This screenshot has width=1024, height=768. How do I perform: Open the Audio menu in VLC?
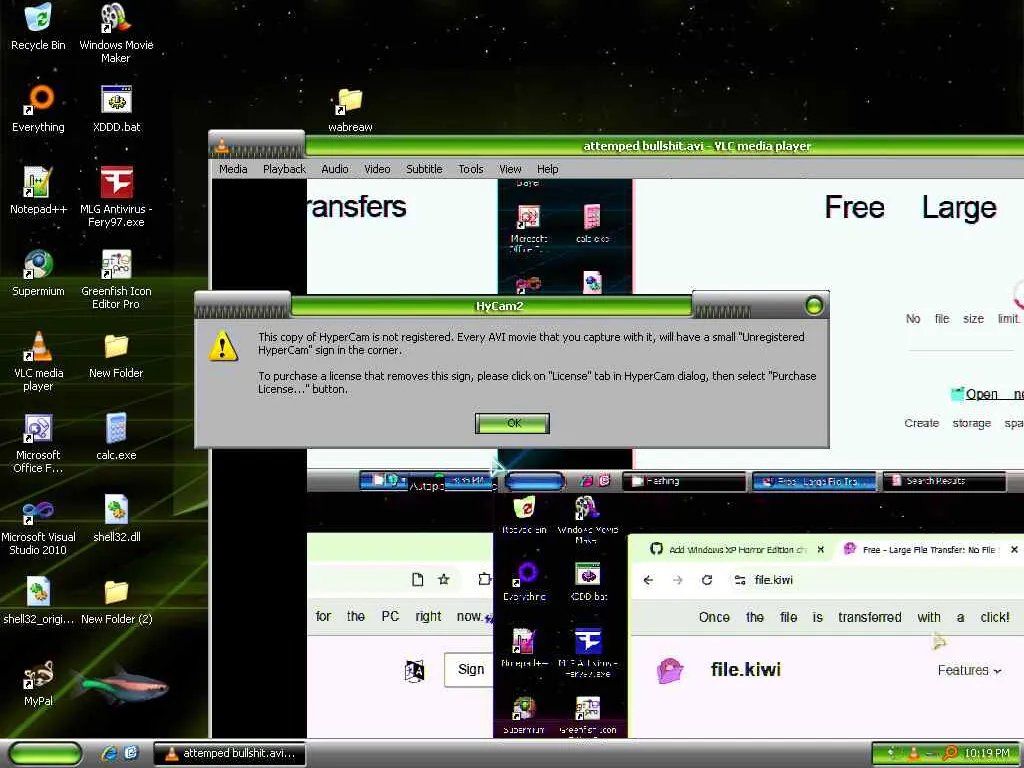(x=334, y=169)
